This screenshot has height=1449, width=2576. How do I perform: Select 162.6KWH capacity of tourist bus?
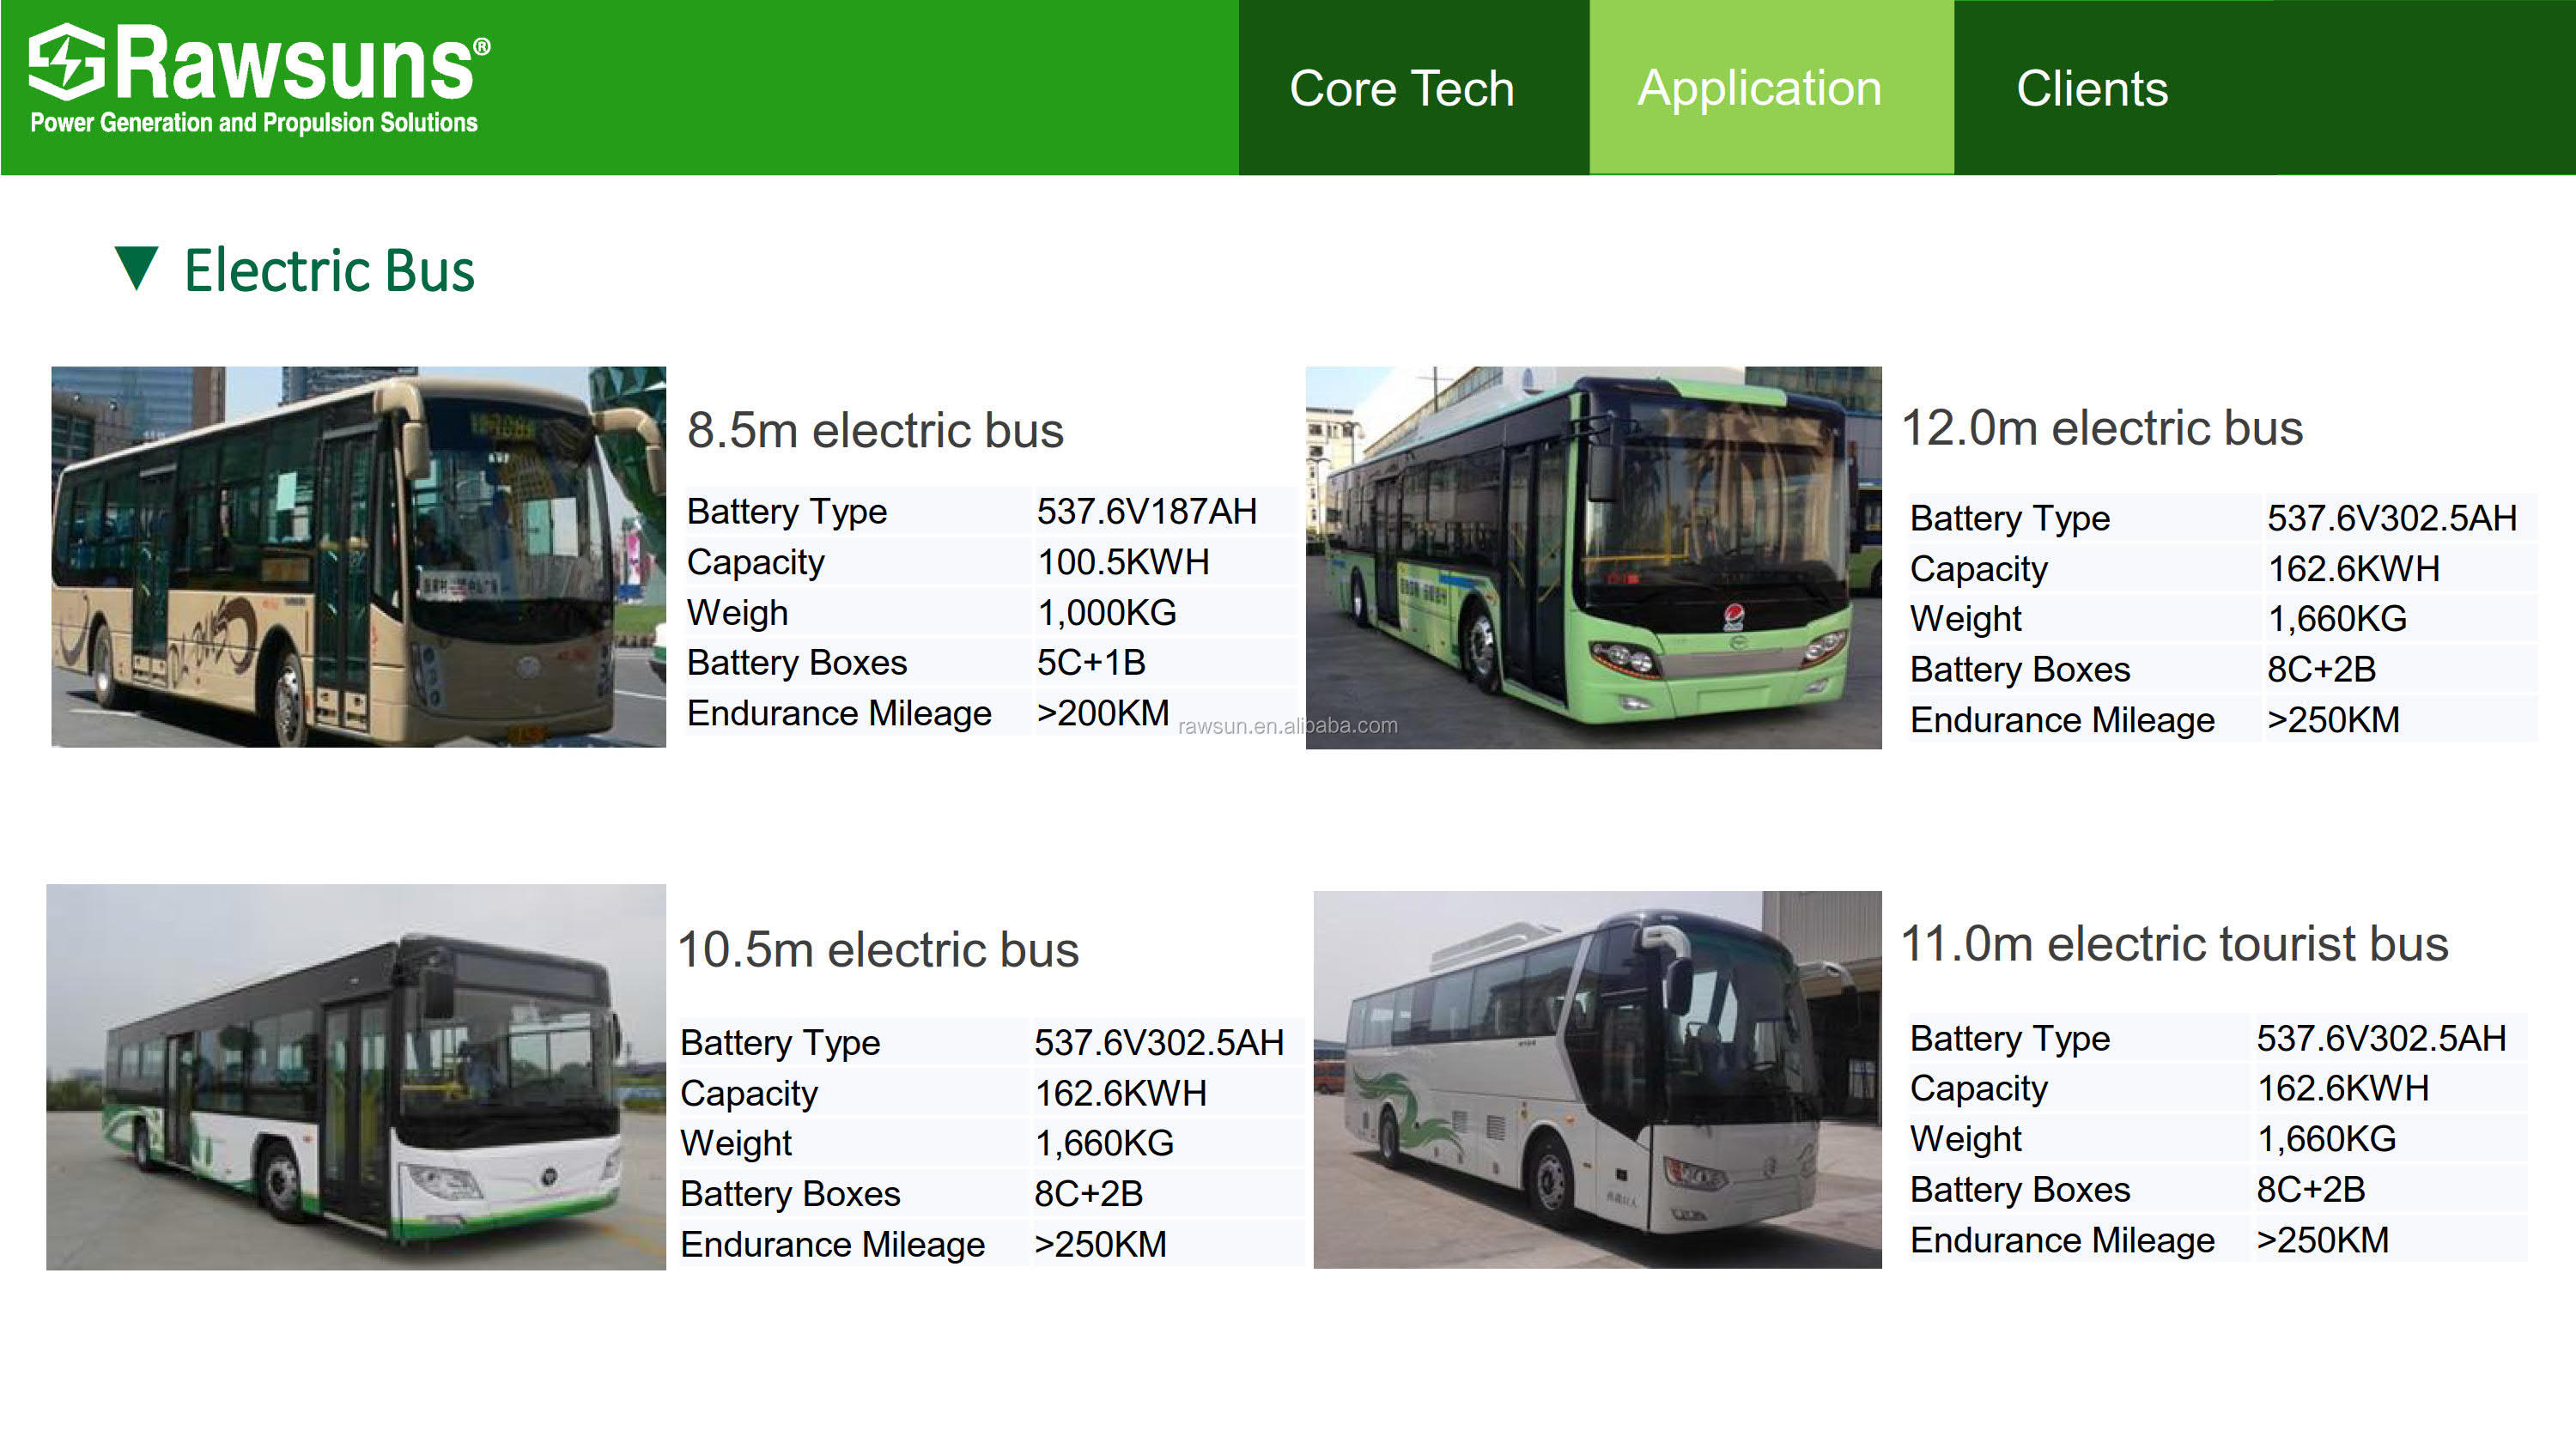2343,1088
